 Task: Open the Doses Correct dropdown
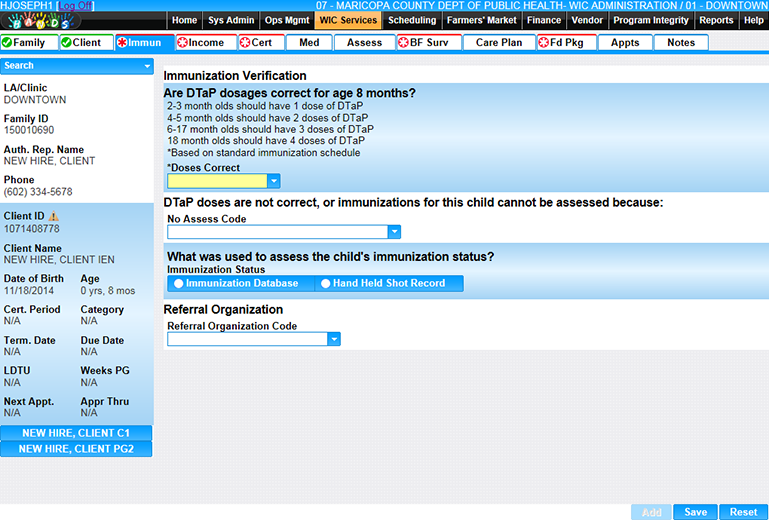pos(273,182)
